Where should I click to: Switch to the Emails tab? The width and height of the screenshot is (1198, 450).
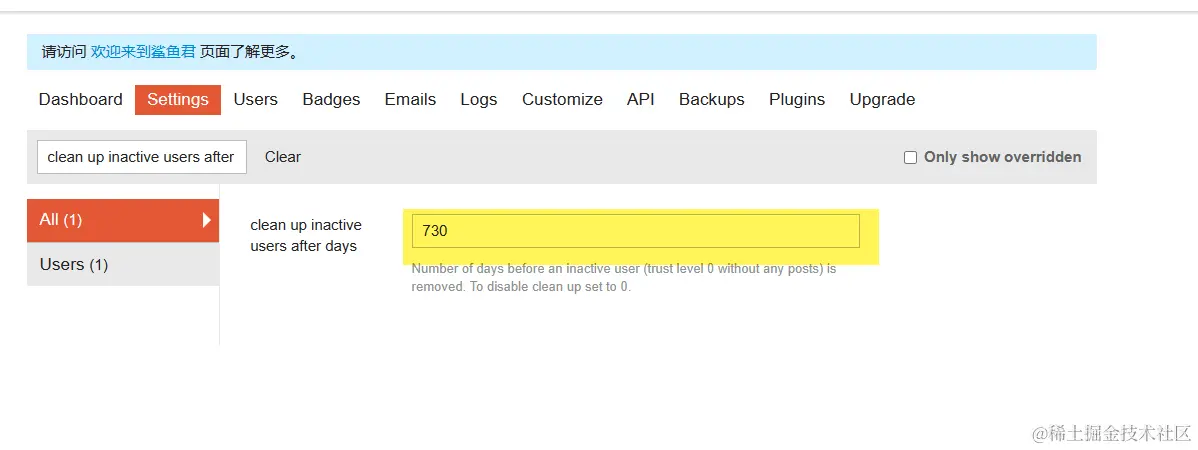pos(410,99)
